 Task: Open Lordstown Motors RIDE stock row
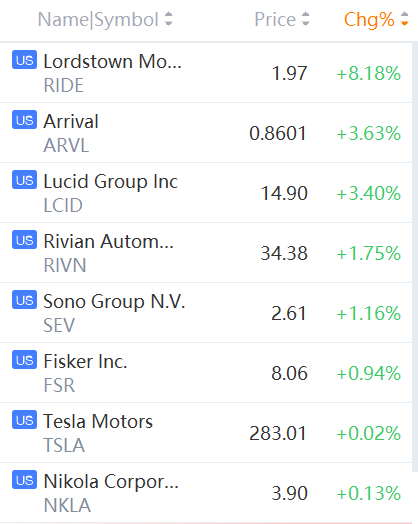coord(206,73)
